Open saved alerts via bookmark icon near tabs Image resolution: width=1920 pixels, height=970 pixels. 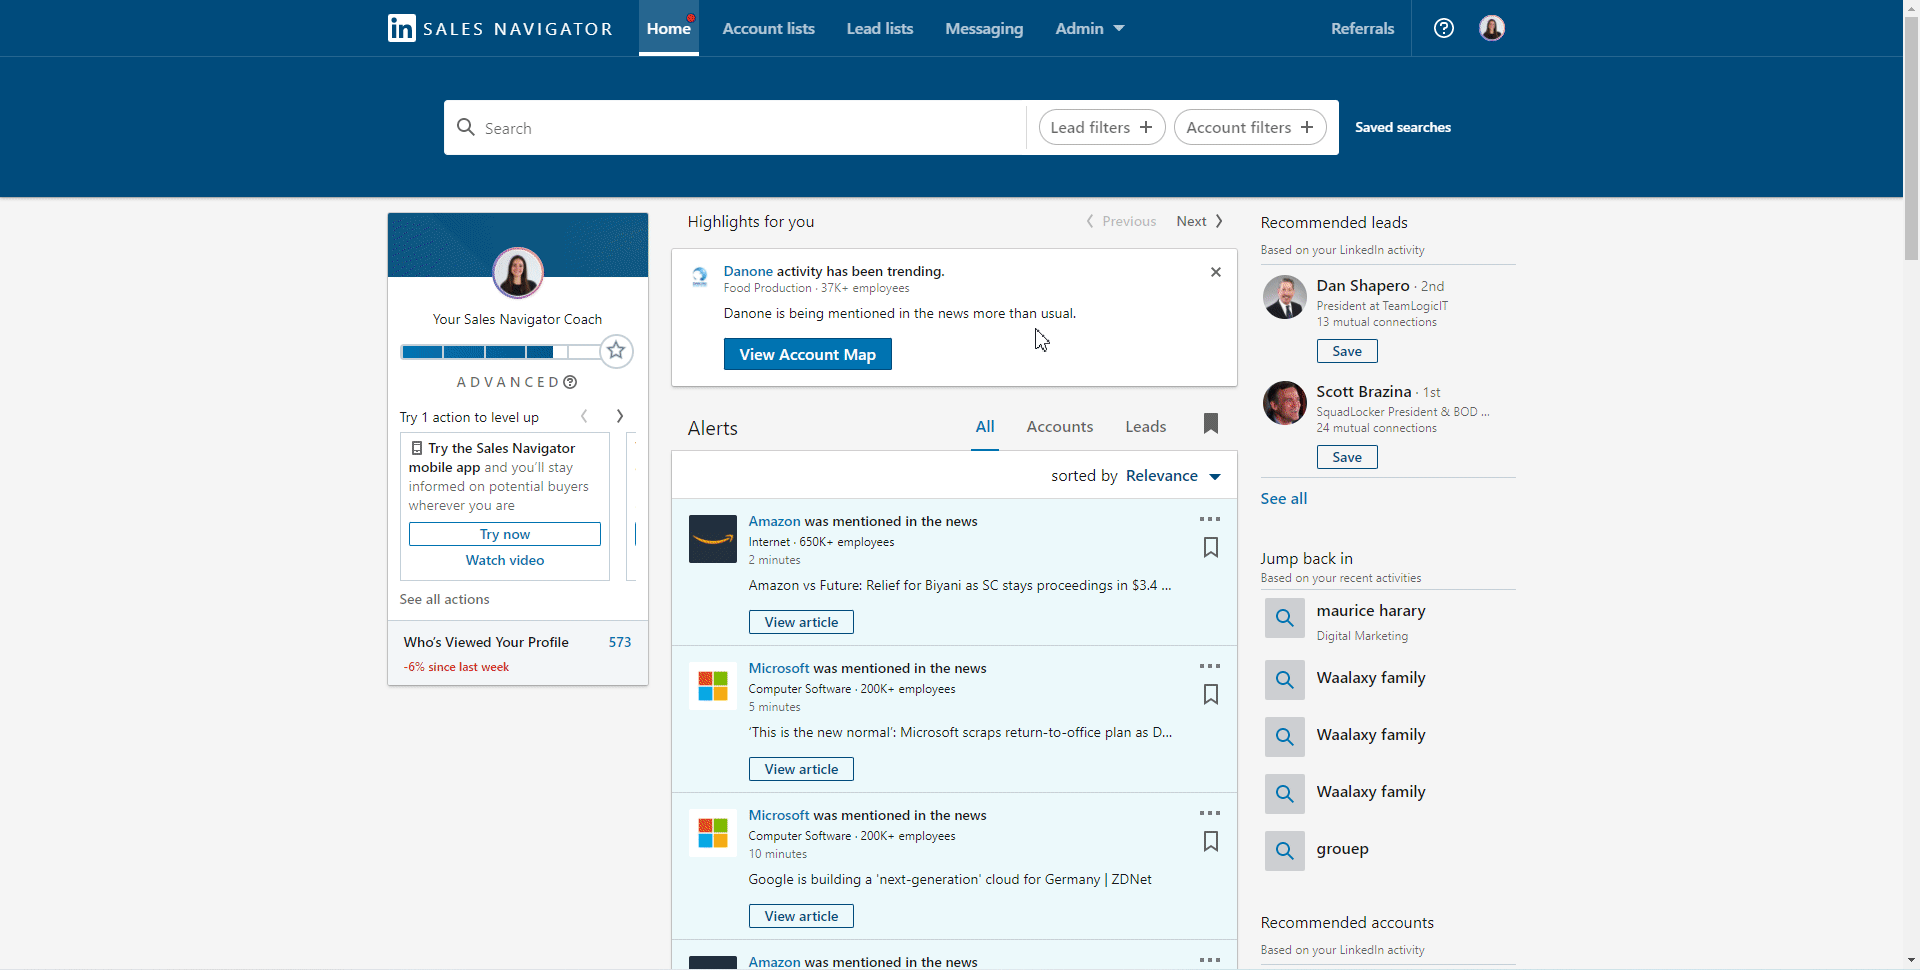[x=1210, y=424]
